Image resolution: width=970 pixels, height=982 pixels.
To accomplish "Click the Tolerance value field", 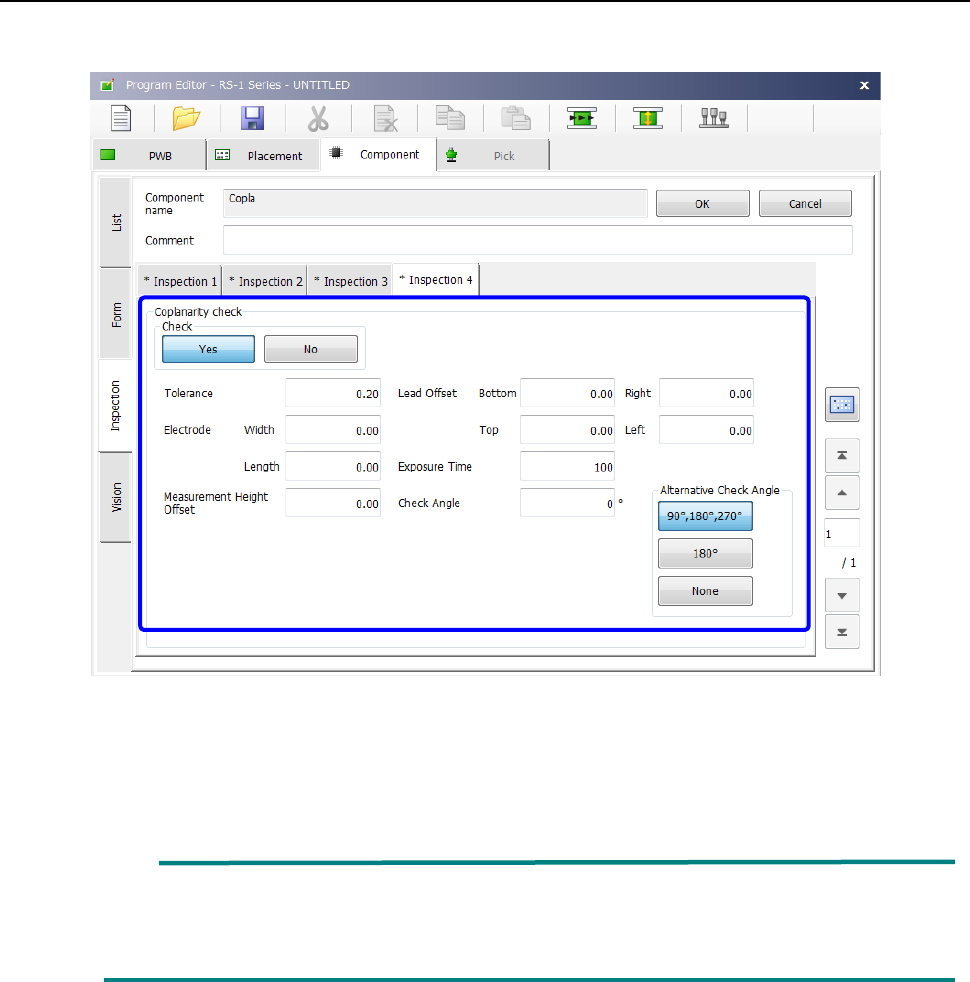I will [x=333, y=393].
